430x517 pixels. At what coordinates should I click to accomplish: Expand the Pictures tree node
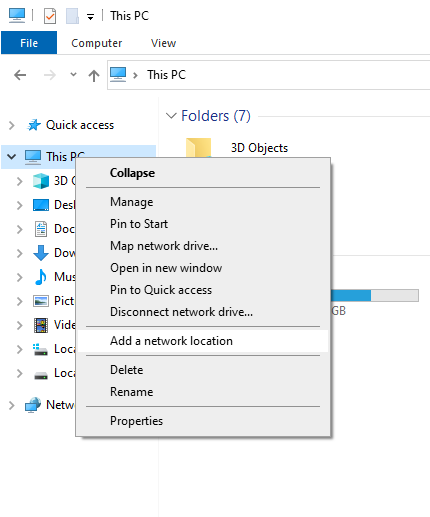[x=20, y=301]
